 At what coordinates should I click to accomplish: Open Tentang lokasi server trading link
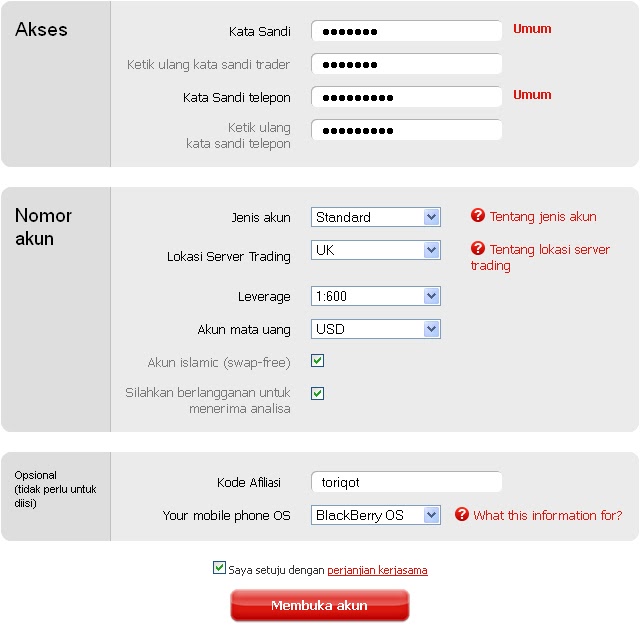[x=540, y=257]
